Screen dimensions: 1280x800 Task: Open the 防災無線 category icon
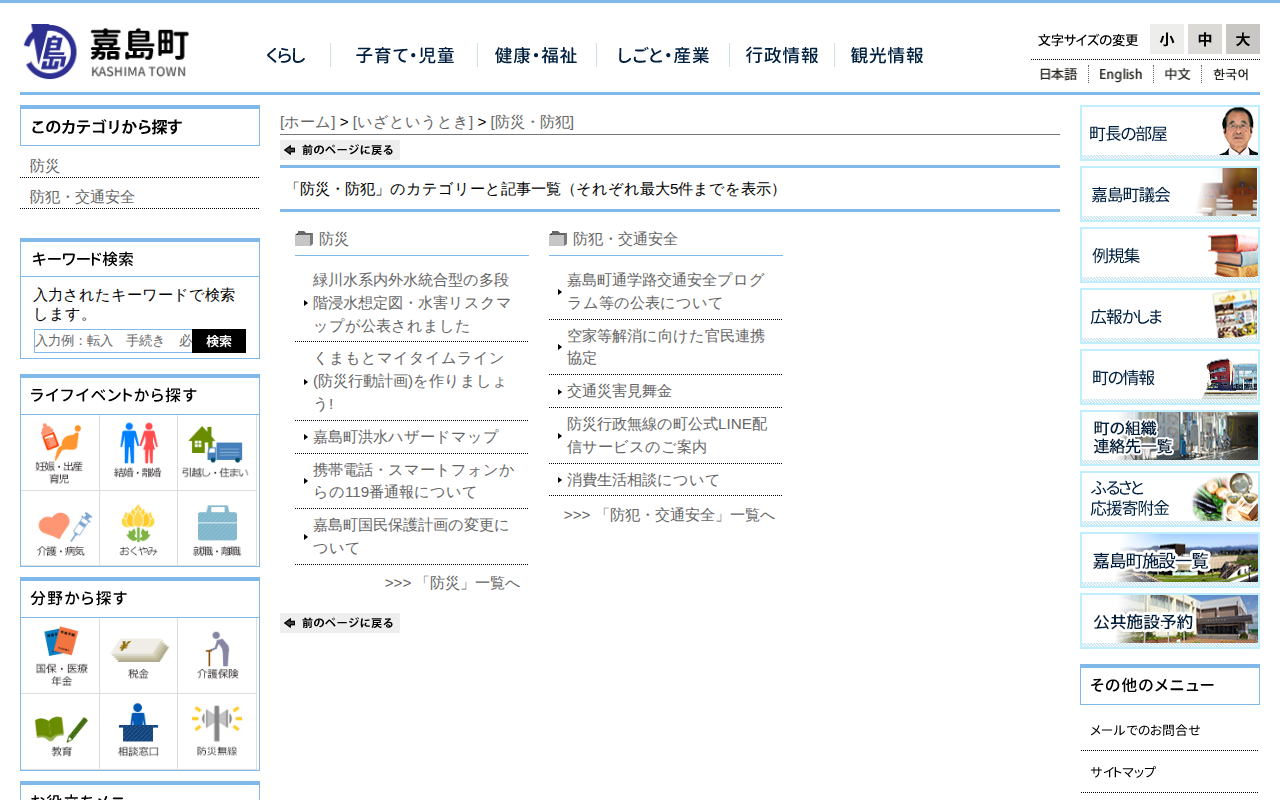[217, 732]
